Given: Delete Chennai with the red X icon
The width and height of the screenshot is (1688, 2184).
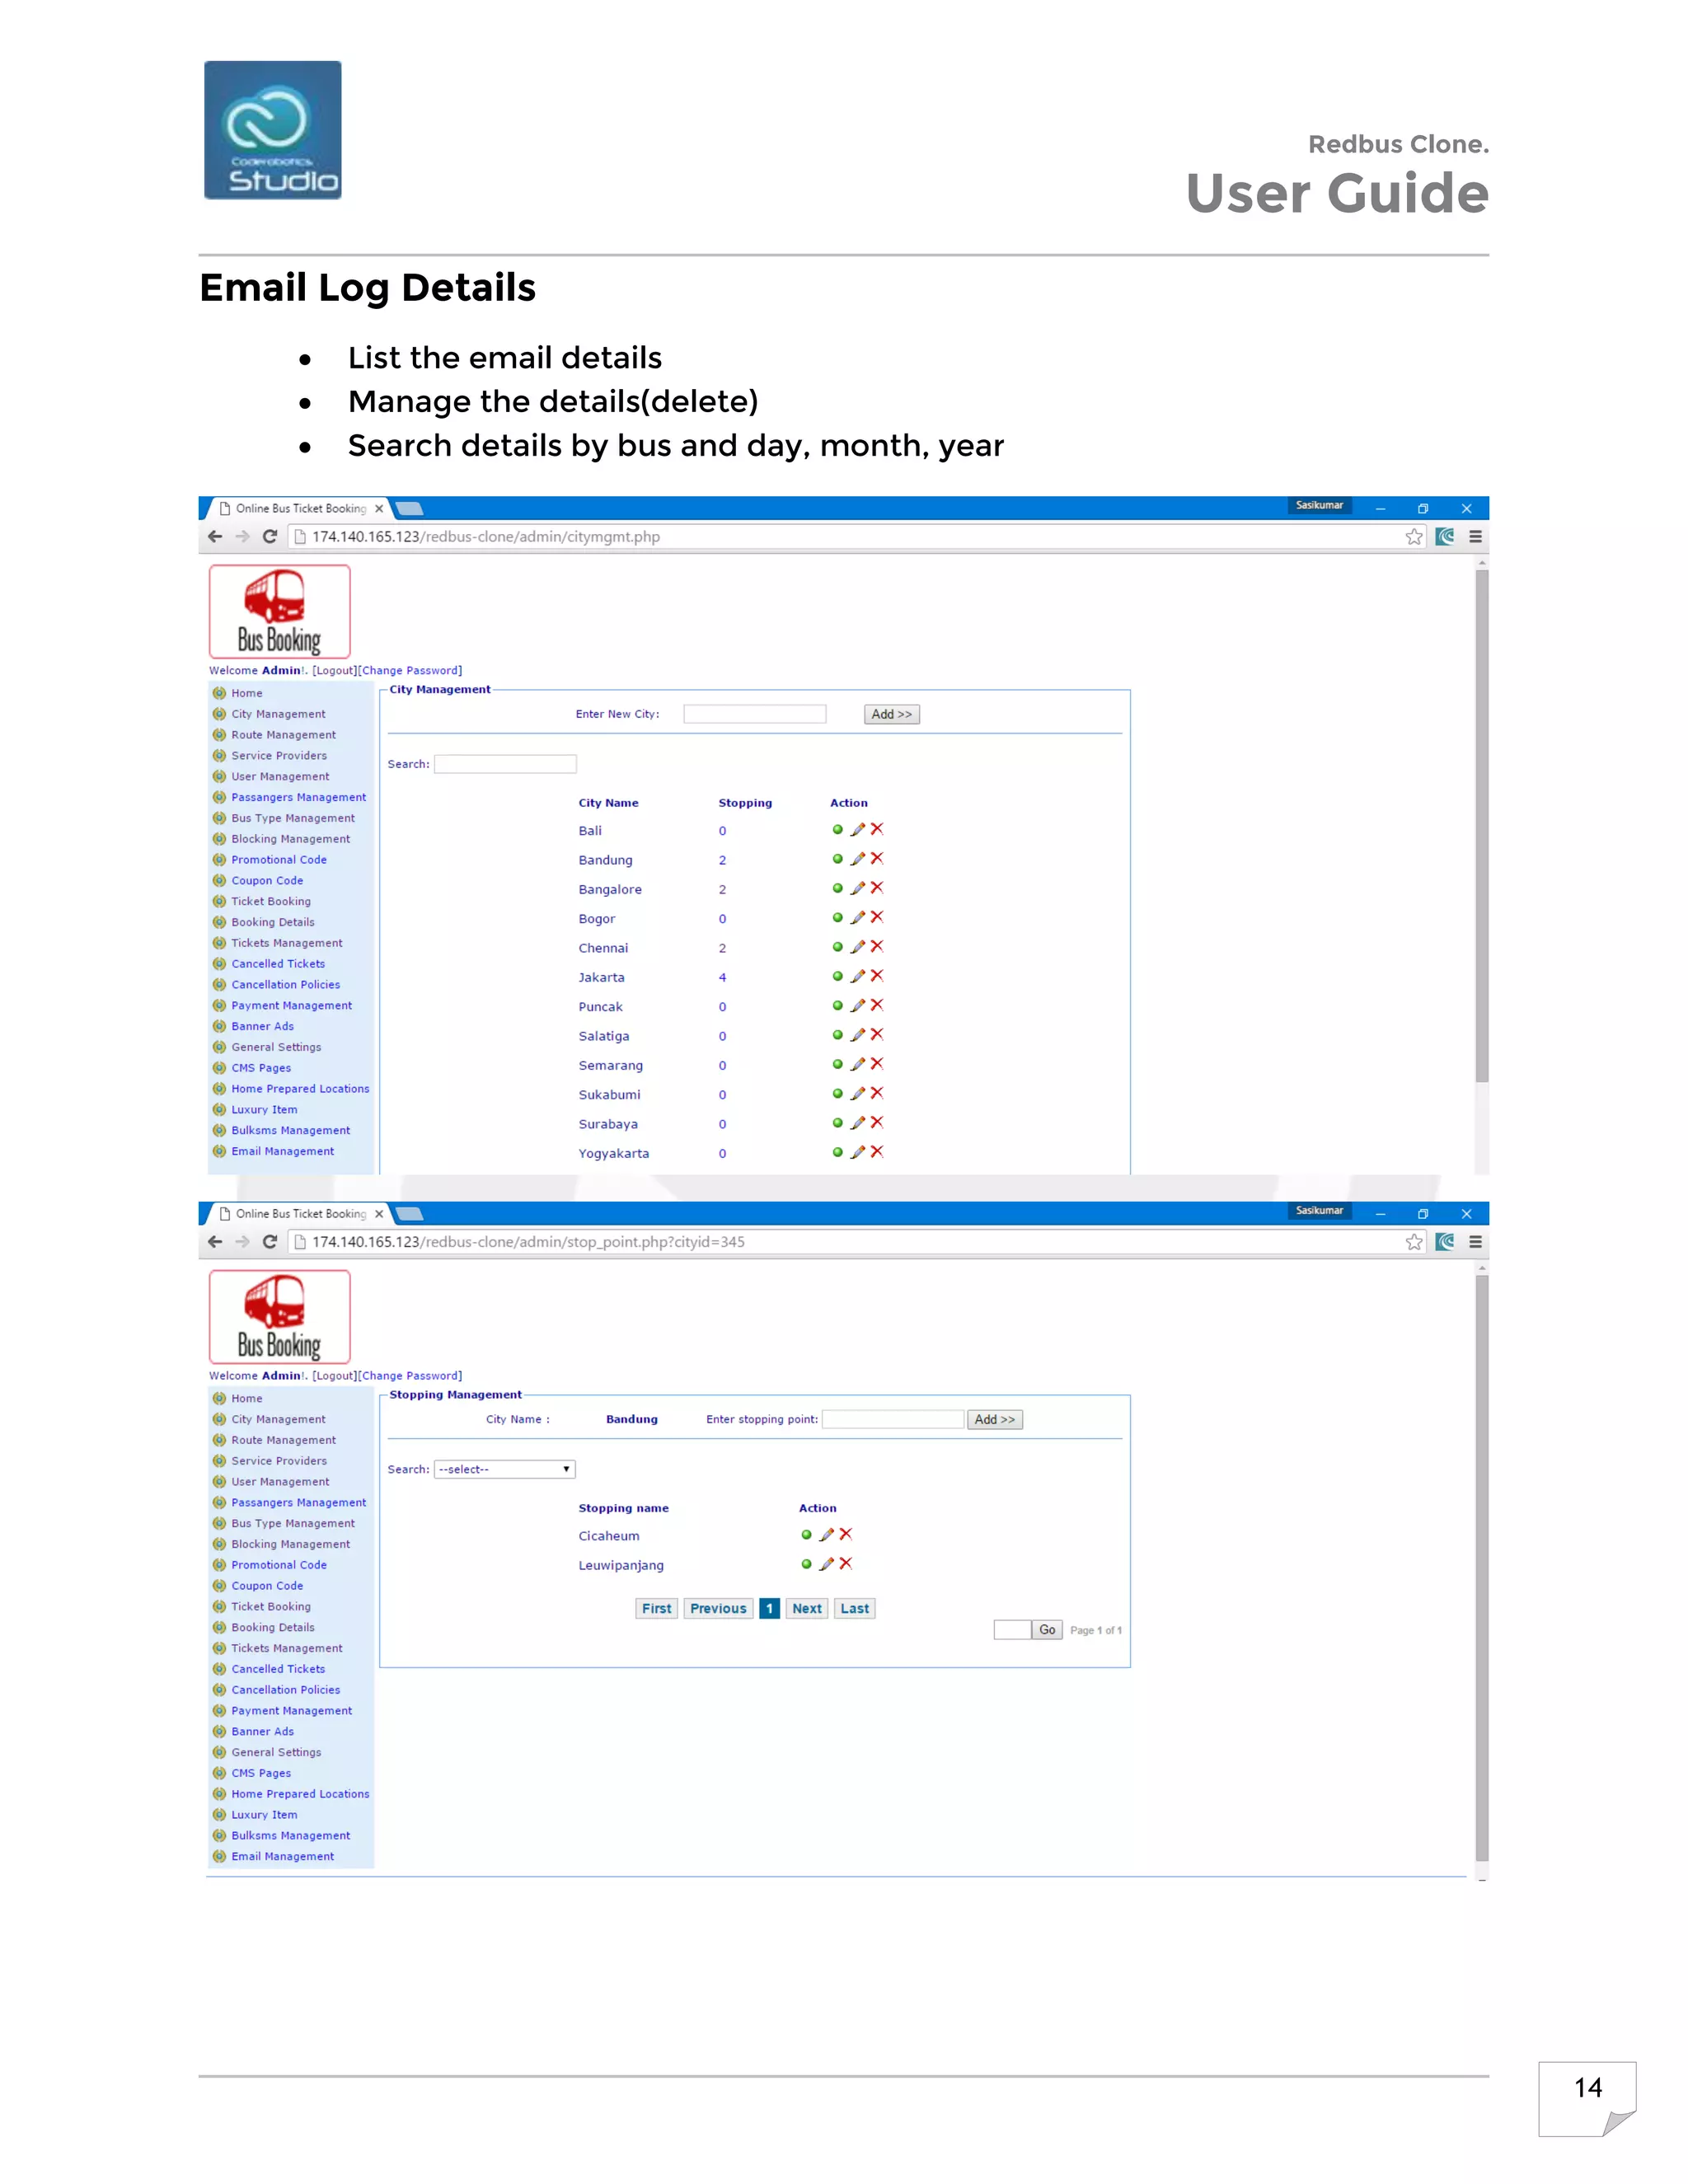Looking at the screenshot, I should 877,947.
